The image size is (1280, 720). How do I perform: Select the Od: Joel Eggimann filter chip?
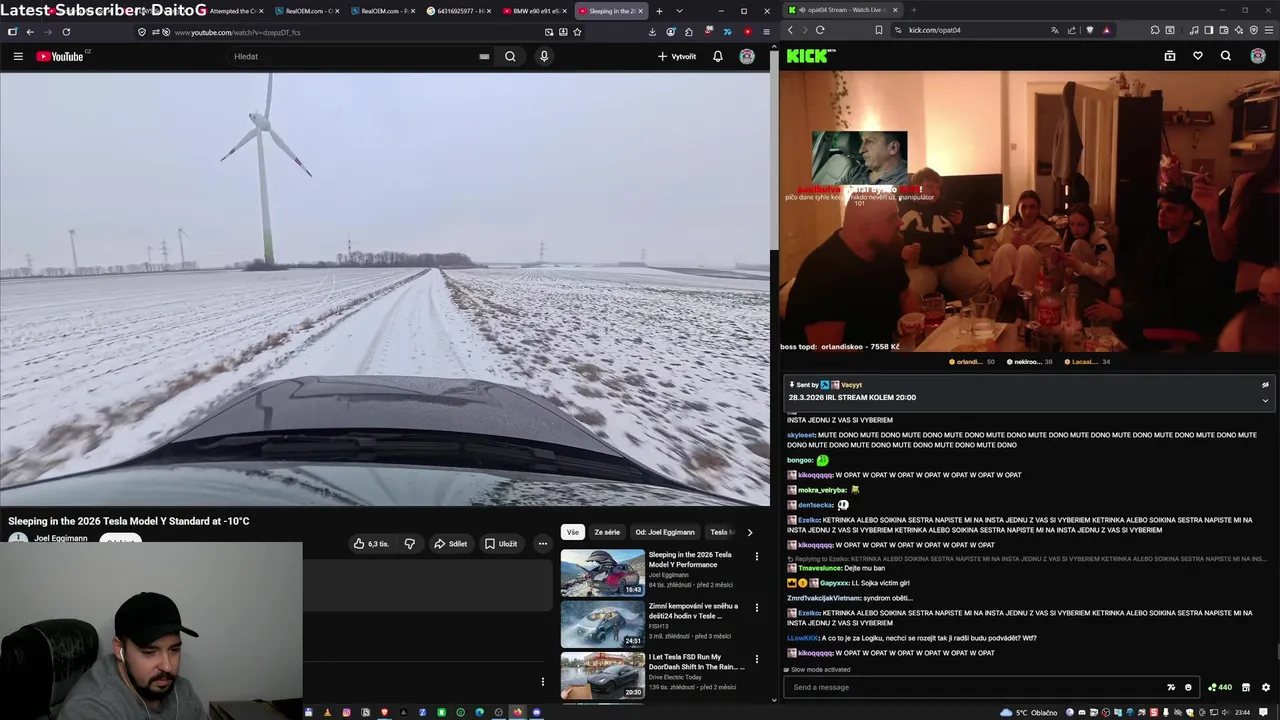tap(665, 532)
